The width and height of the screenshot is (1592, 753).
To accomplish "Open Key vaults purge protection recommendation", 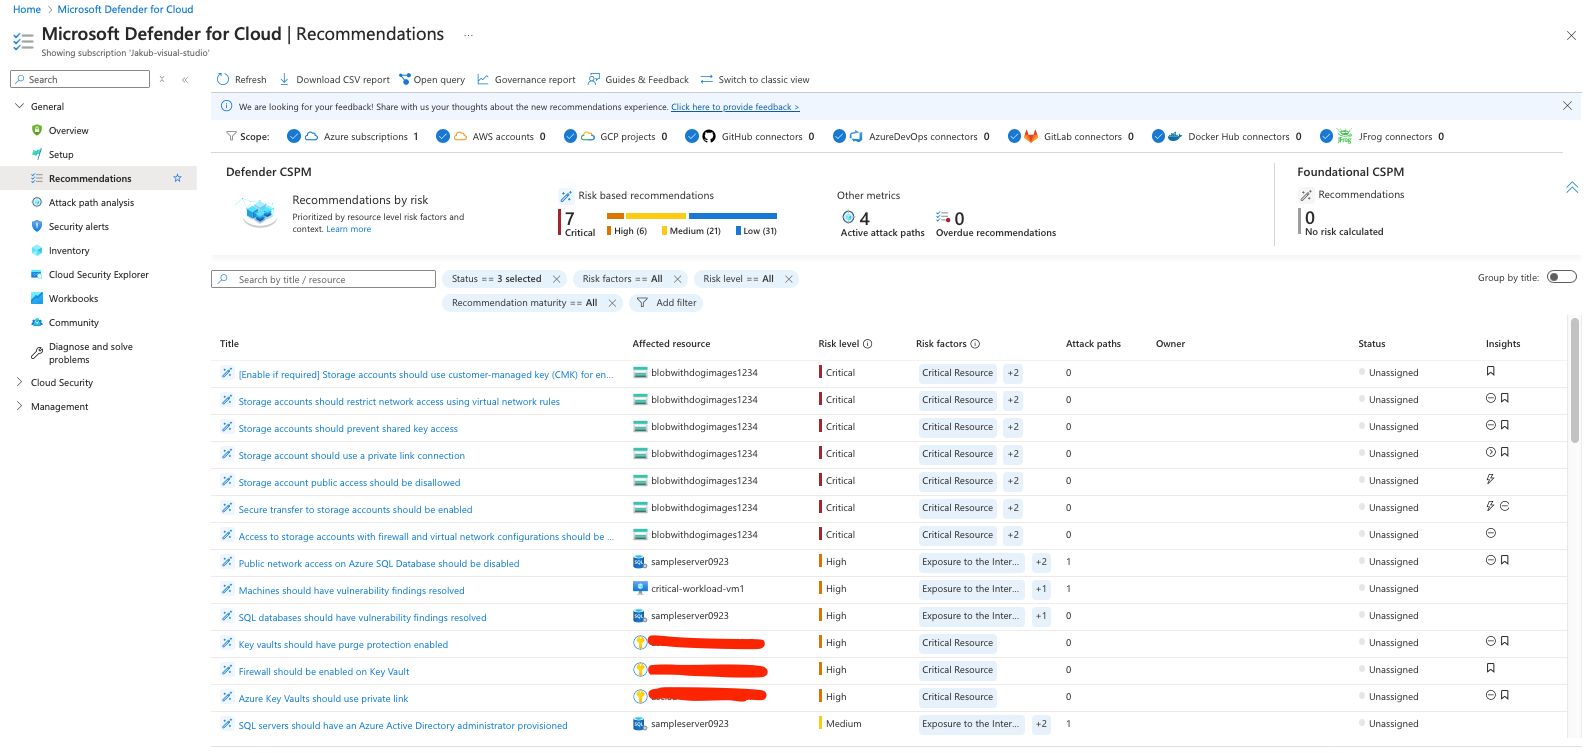I will (343, 645).
